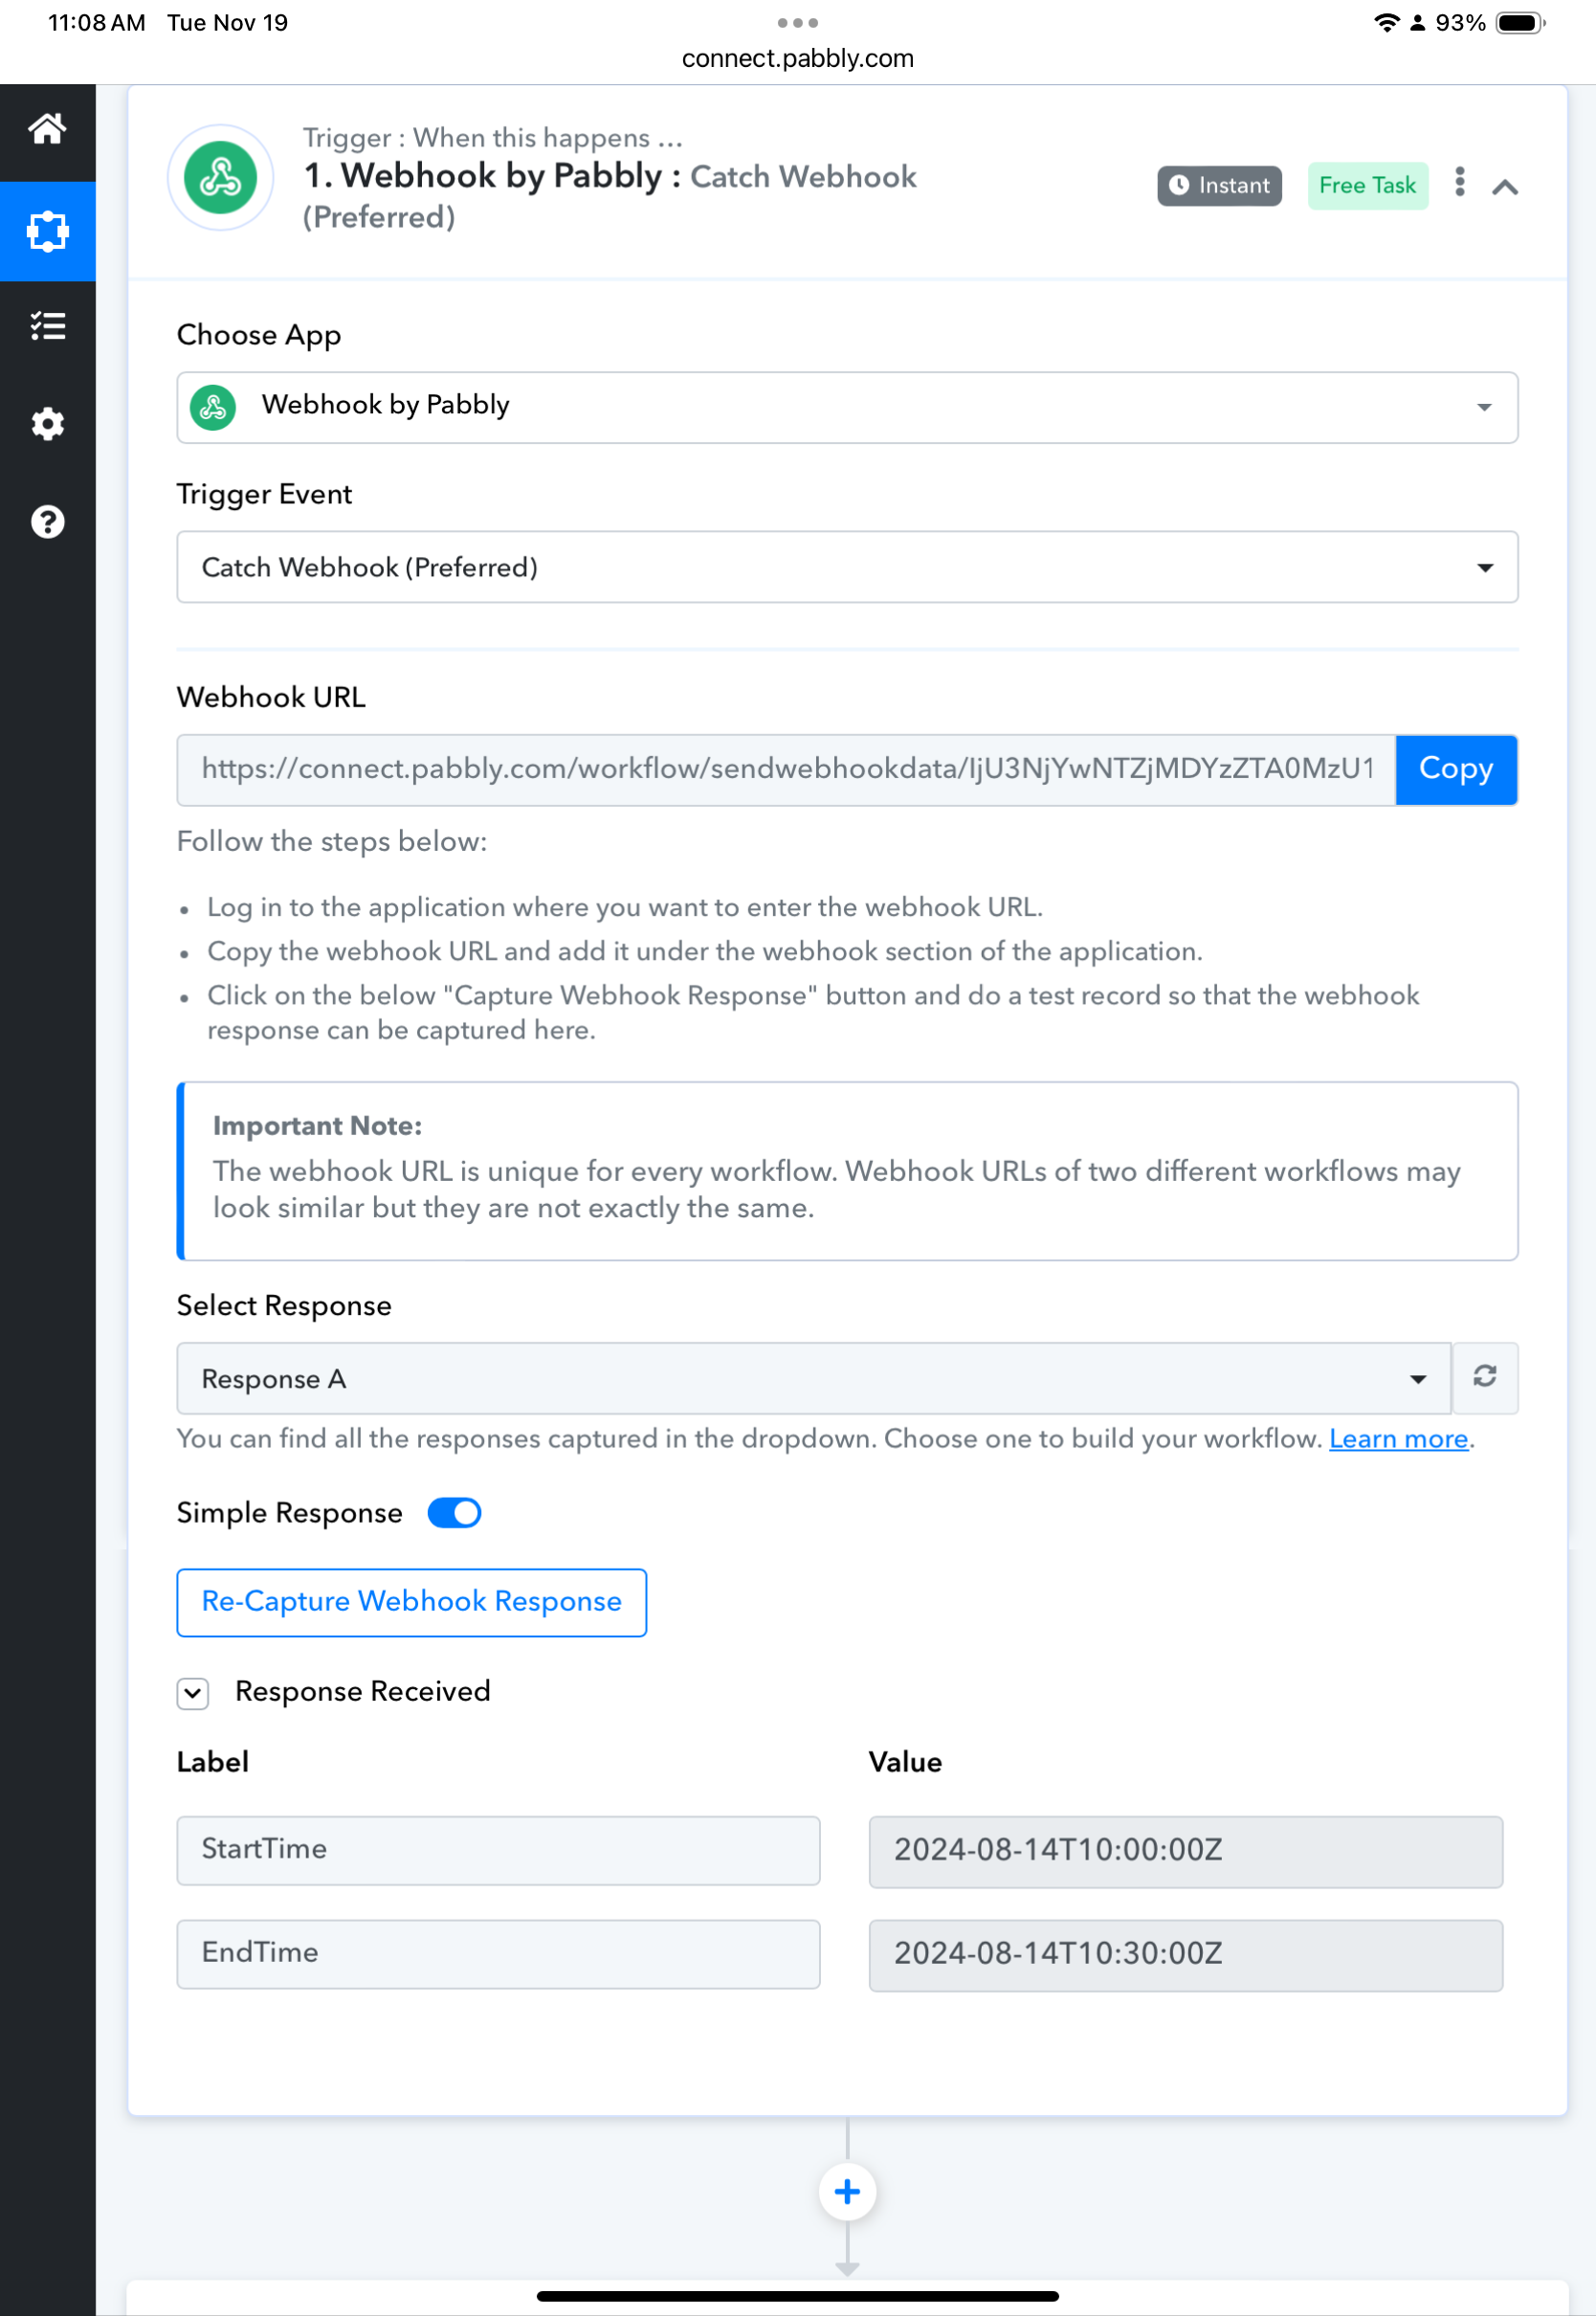Tap the battery status icon
The width and height of the screenshot is (1596, 2316).
point(1521,22)
